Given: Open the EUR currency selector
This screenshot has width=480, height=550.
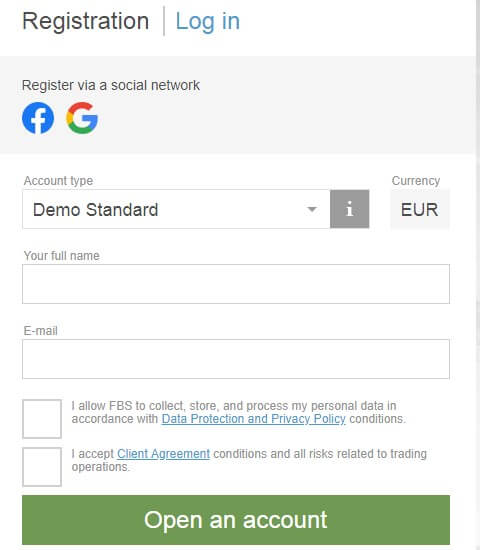Looking at the screenshot, I should click(420, 209).
